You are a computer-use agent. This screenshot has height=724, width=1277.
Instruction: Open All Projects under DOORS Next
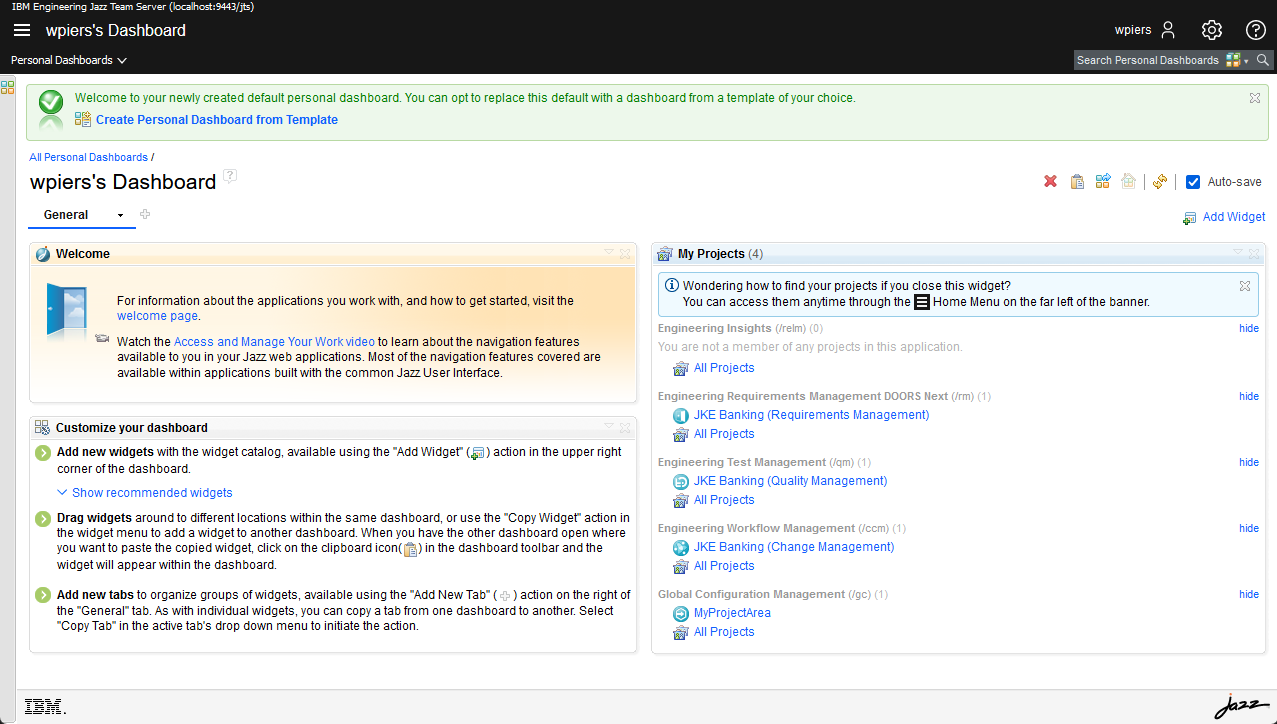click(724, 434)
